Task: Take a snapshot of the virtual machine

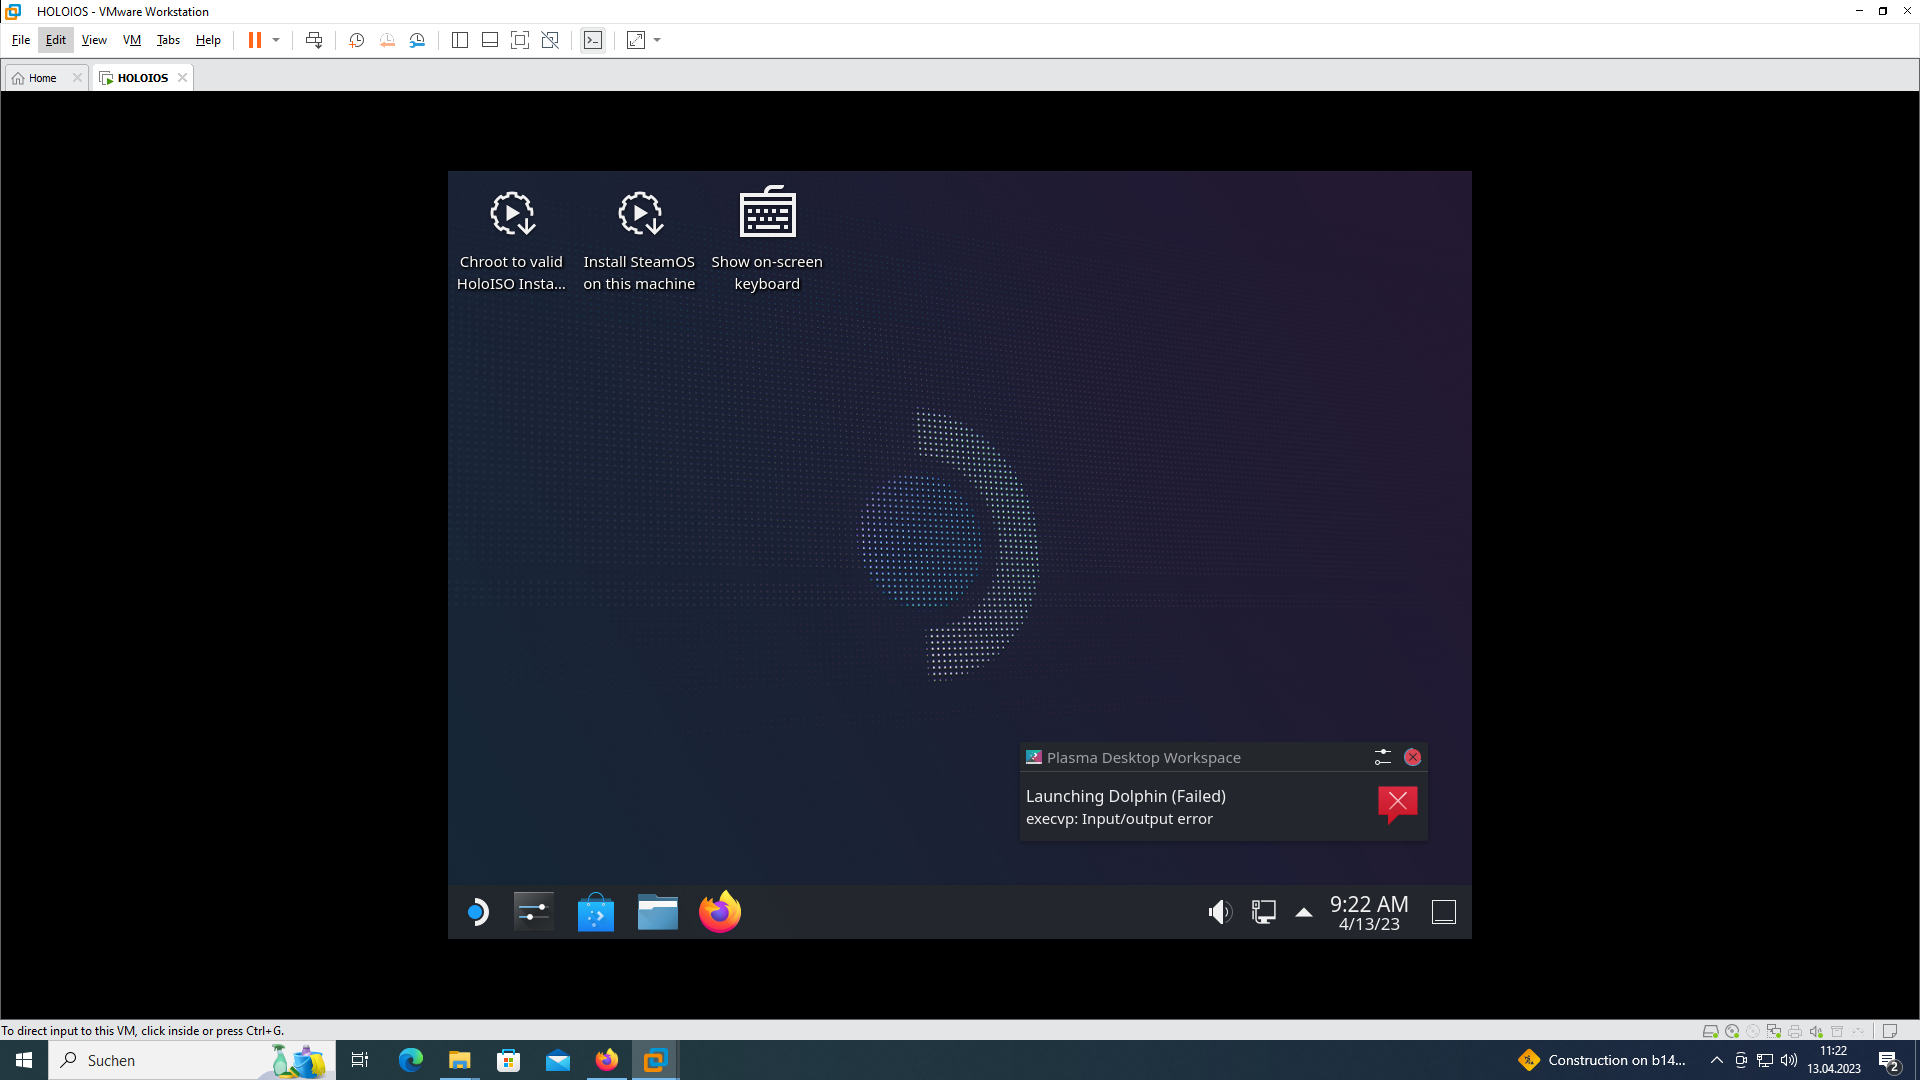Action: [x=356, y=40]
